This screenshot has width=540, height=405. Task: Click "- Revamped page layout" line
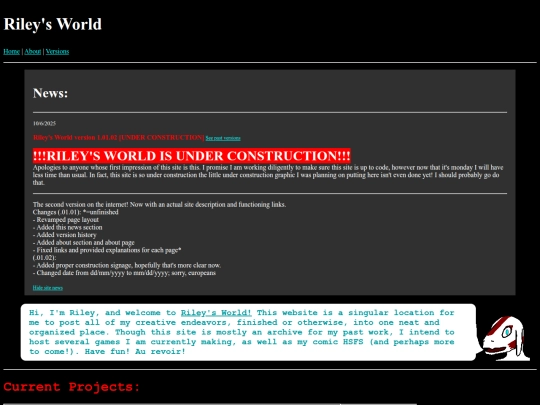click(x=66, y=220)
